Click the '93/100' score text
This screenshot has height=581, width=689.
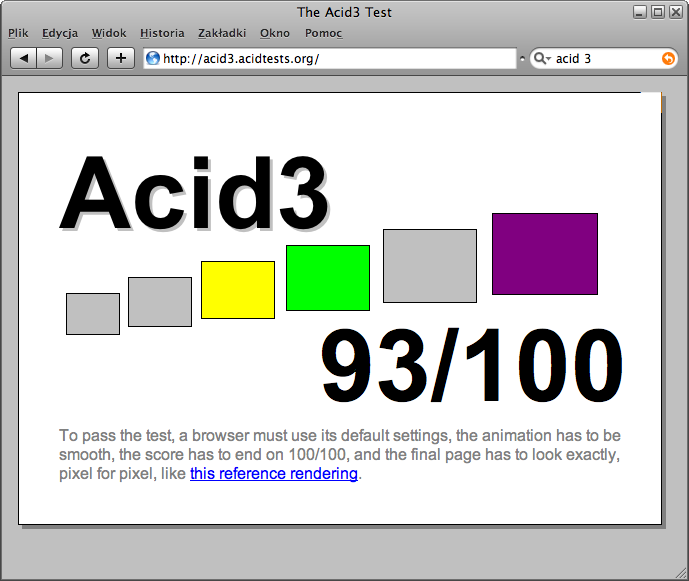coord(471,366)
